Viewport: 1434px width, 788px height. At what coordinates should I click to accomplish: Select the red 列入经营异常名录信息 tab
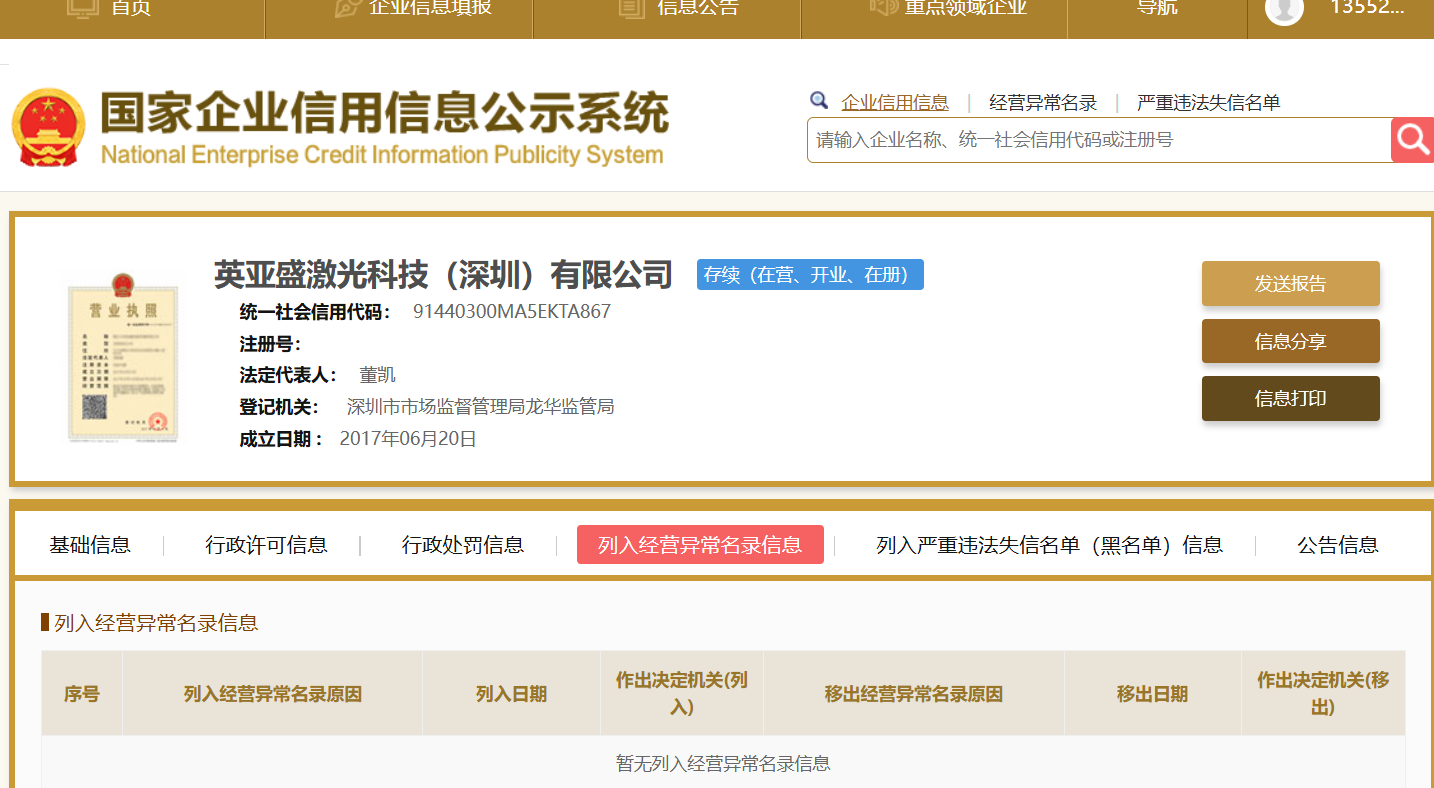click(700, 545)
